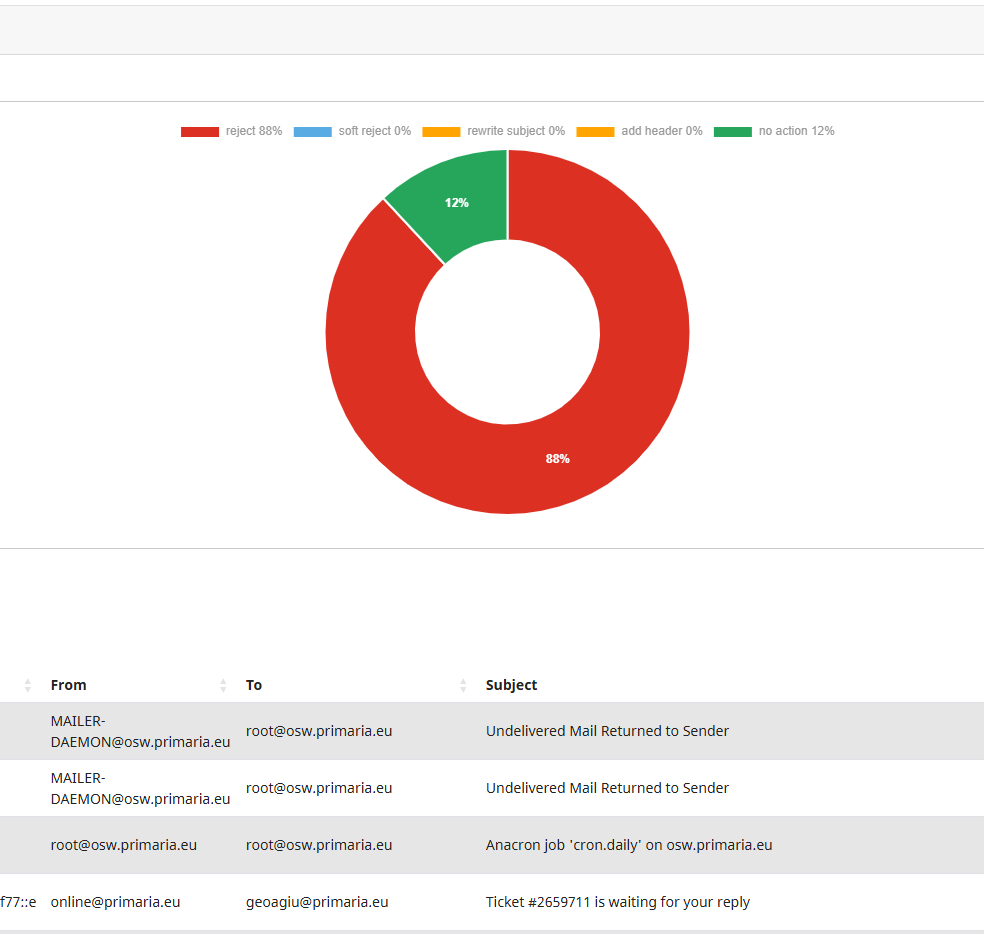Click the truncated 'f77::e' IP cell
Viewport: 984px width, 934px height.
click(18, 902)
